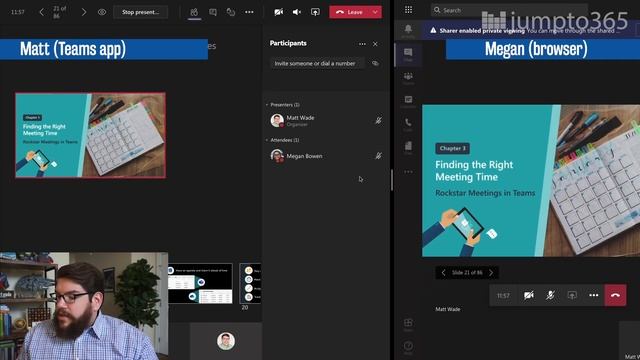Click Slide 21 of 86 label
The image size is (640, 360).
467,273
